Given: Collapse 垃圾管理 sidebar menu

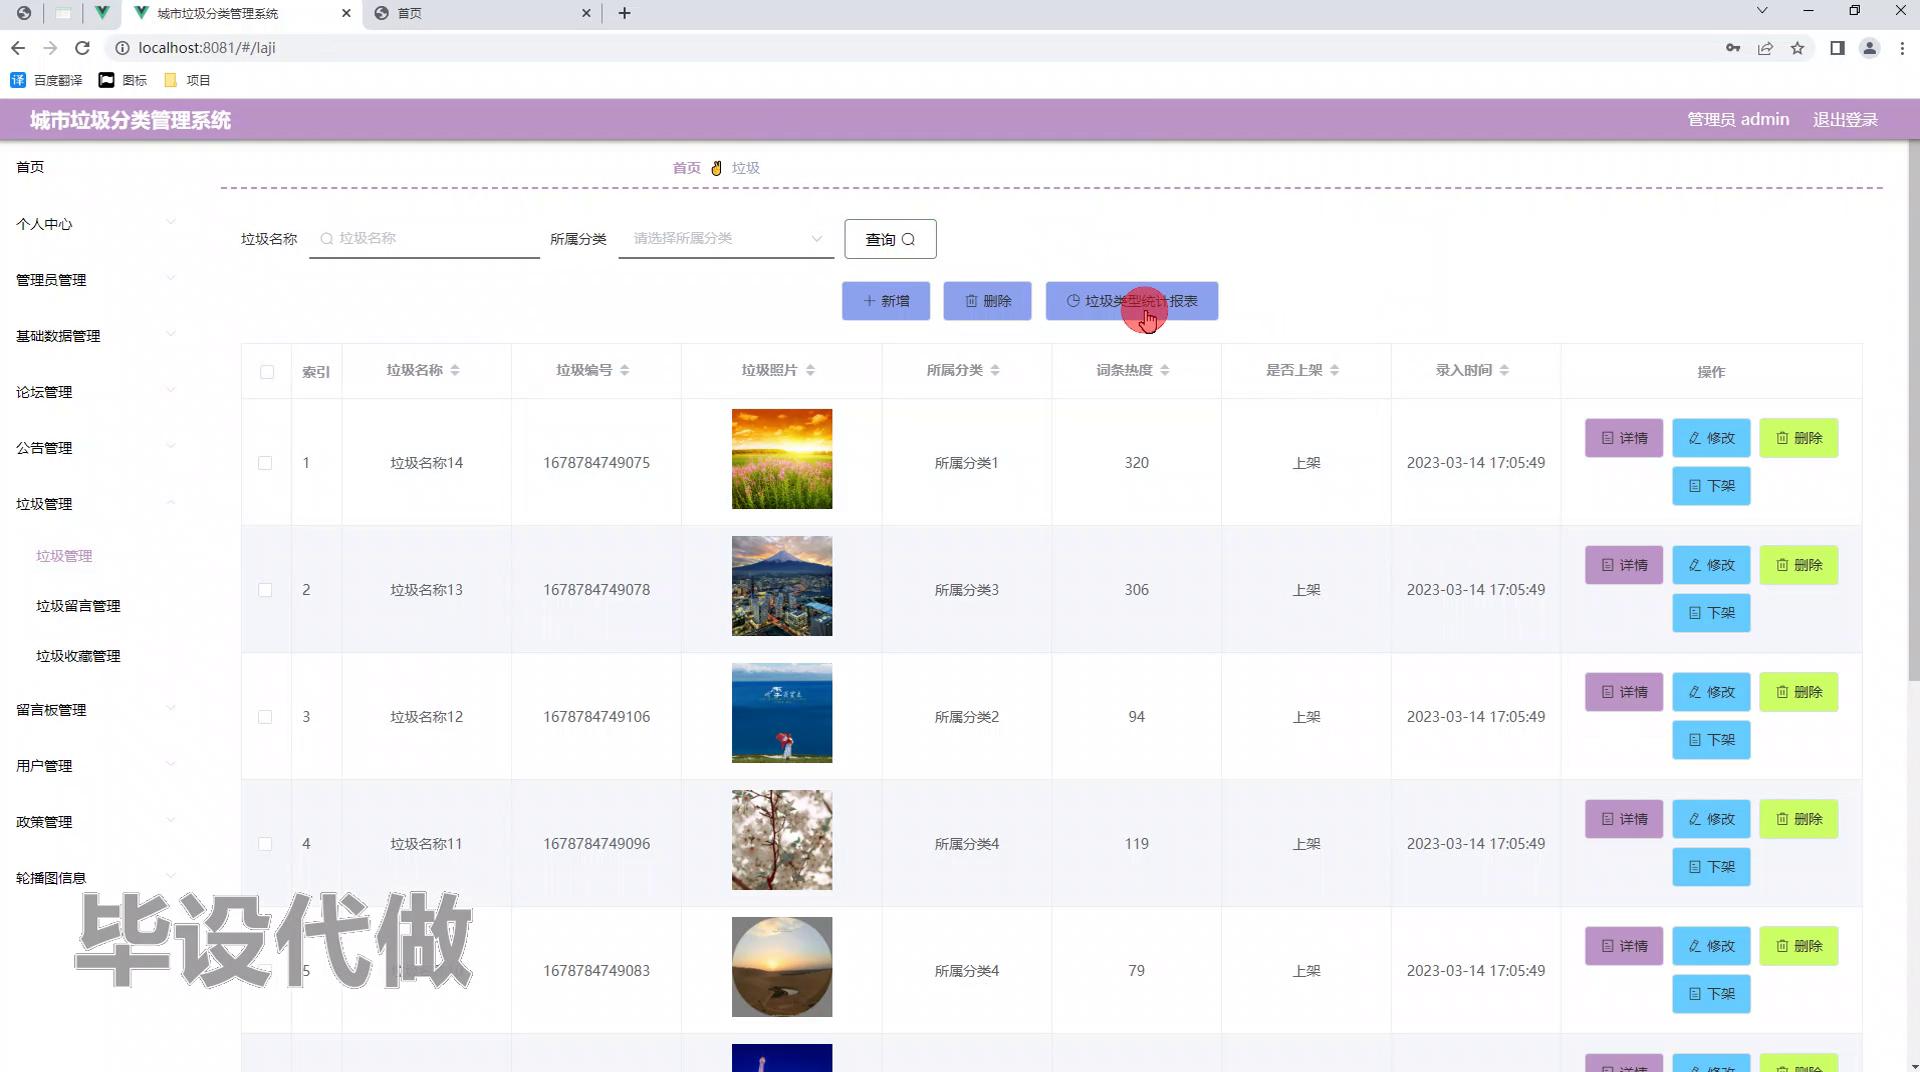Looking at the screenshot, I should [x=95, y=504].
